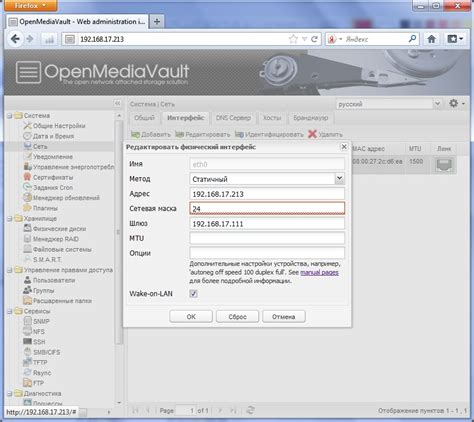Switch to the DNS Сервер tab
The height and width of the screenshot is (422, 474).
coord(233,118)
